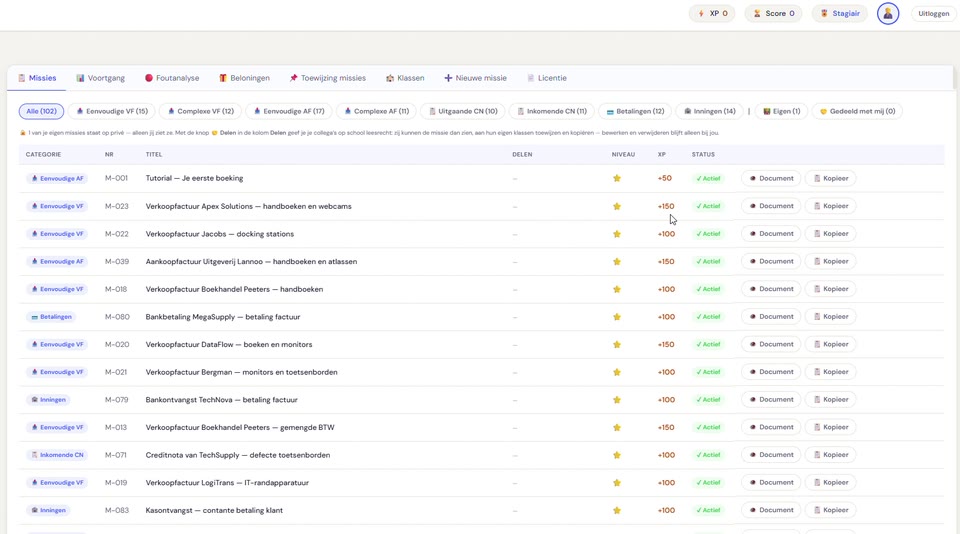Open Document for M-021 Bergman
Image resolution: width=960 pixels, height=534 pixels.
771,372
